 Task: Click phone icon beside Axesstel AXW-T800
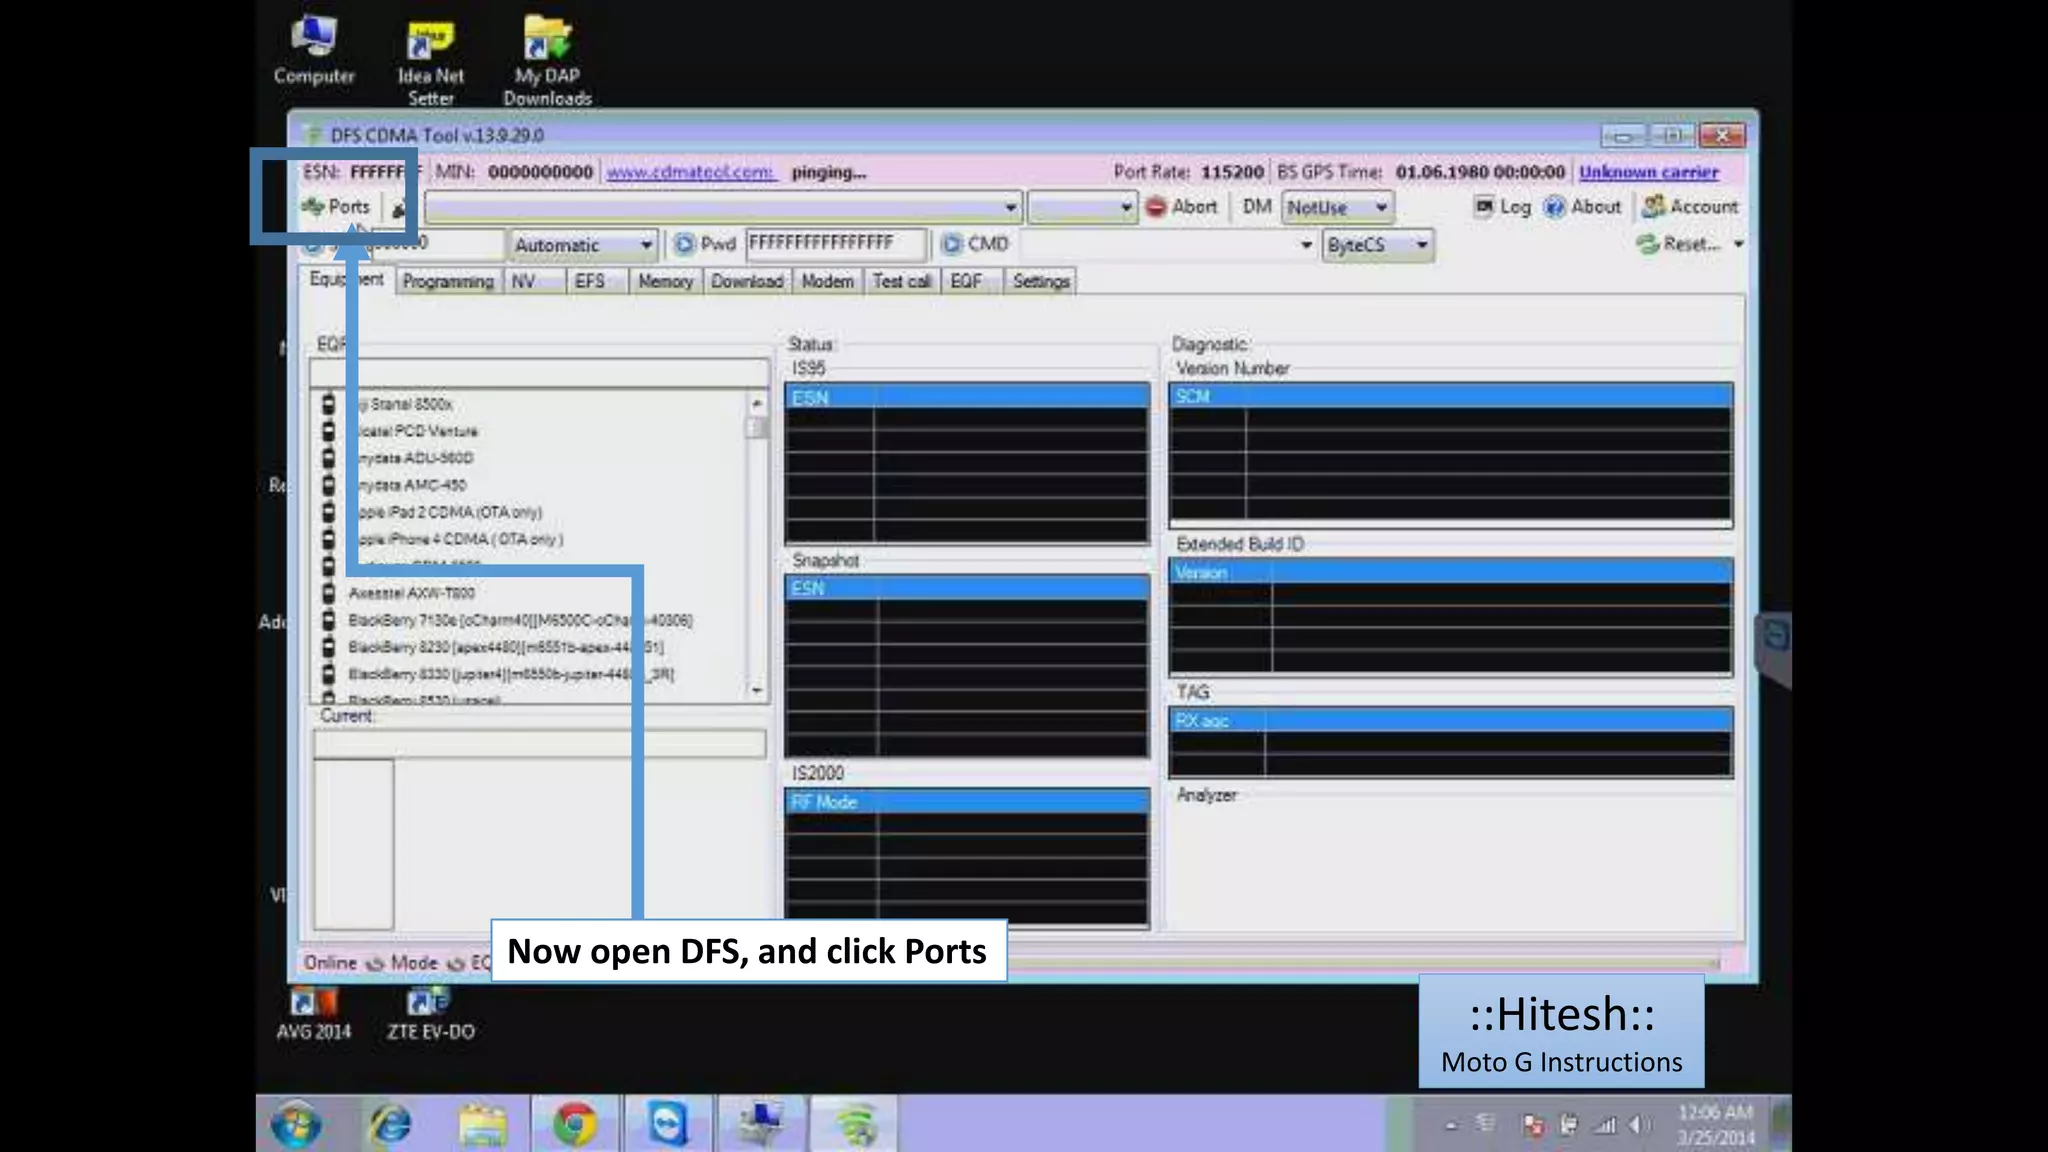[328, 593]
